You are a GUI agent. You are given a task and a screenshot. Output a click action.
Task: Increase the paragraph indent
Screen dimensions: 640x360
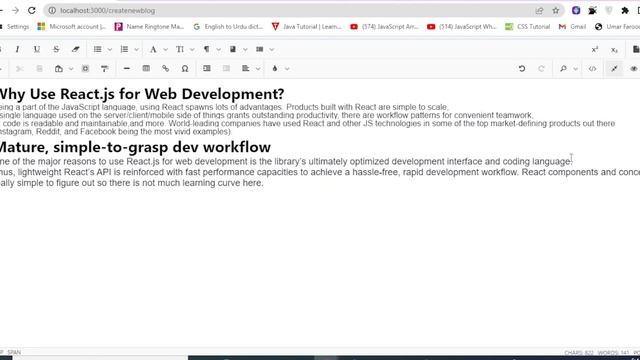pyautogui.click(x=207, y=69)
